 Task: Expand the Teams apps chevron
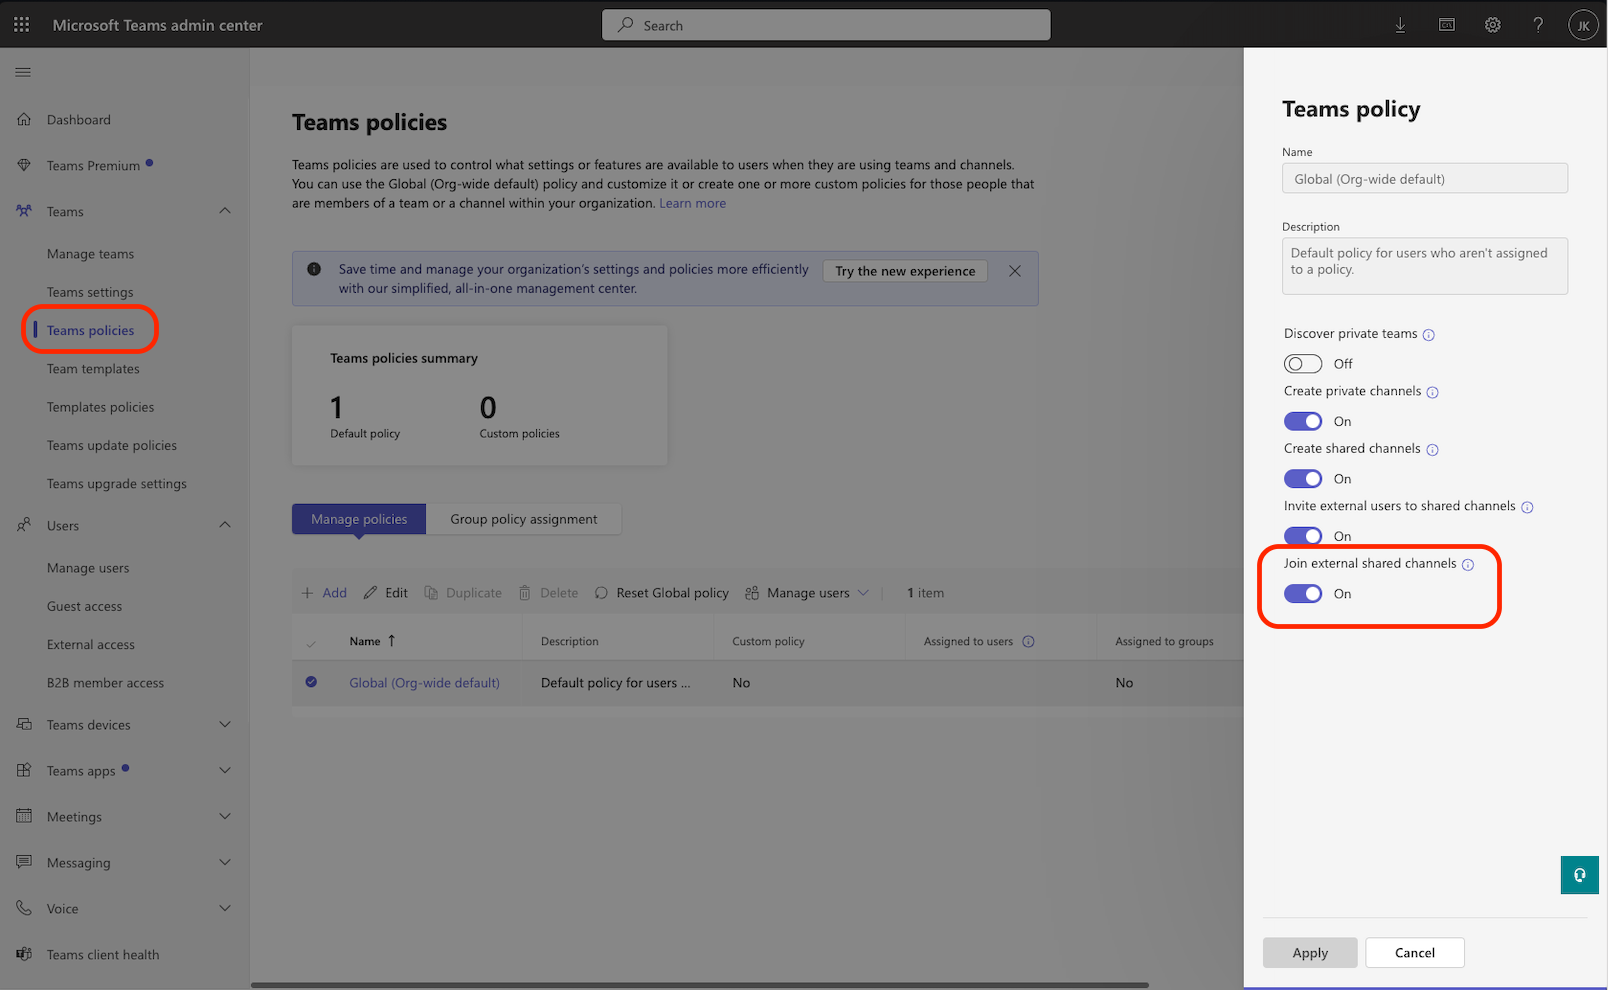[225, 770]
